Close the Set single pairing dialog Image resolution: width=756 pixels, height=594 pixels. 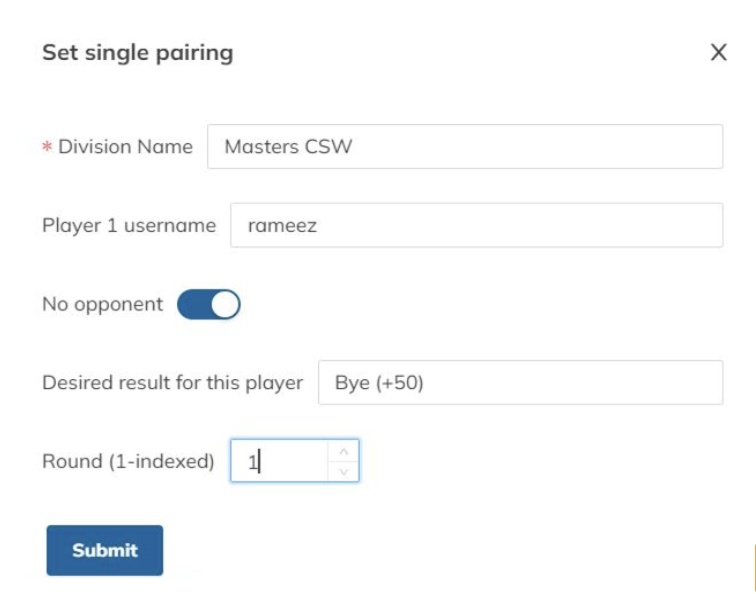(718, 53)
